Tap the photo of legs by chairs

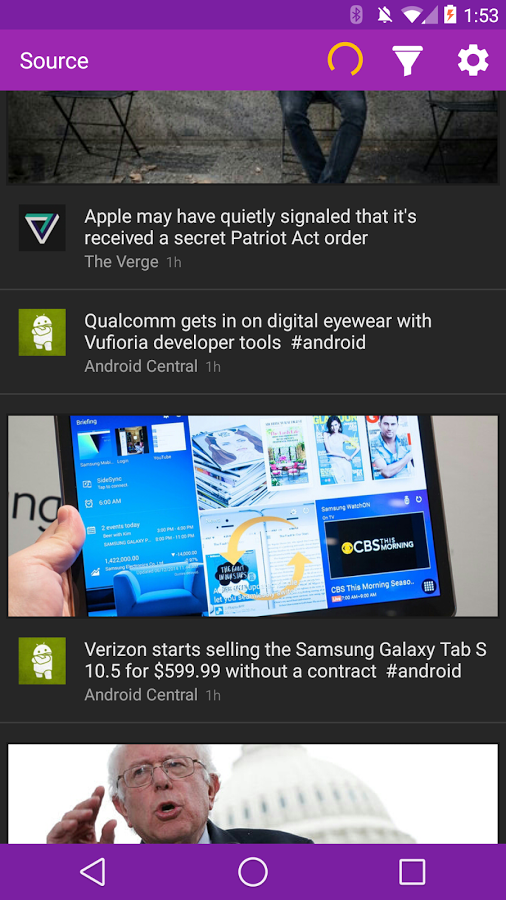(253, 137)
